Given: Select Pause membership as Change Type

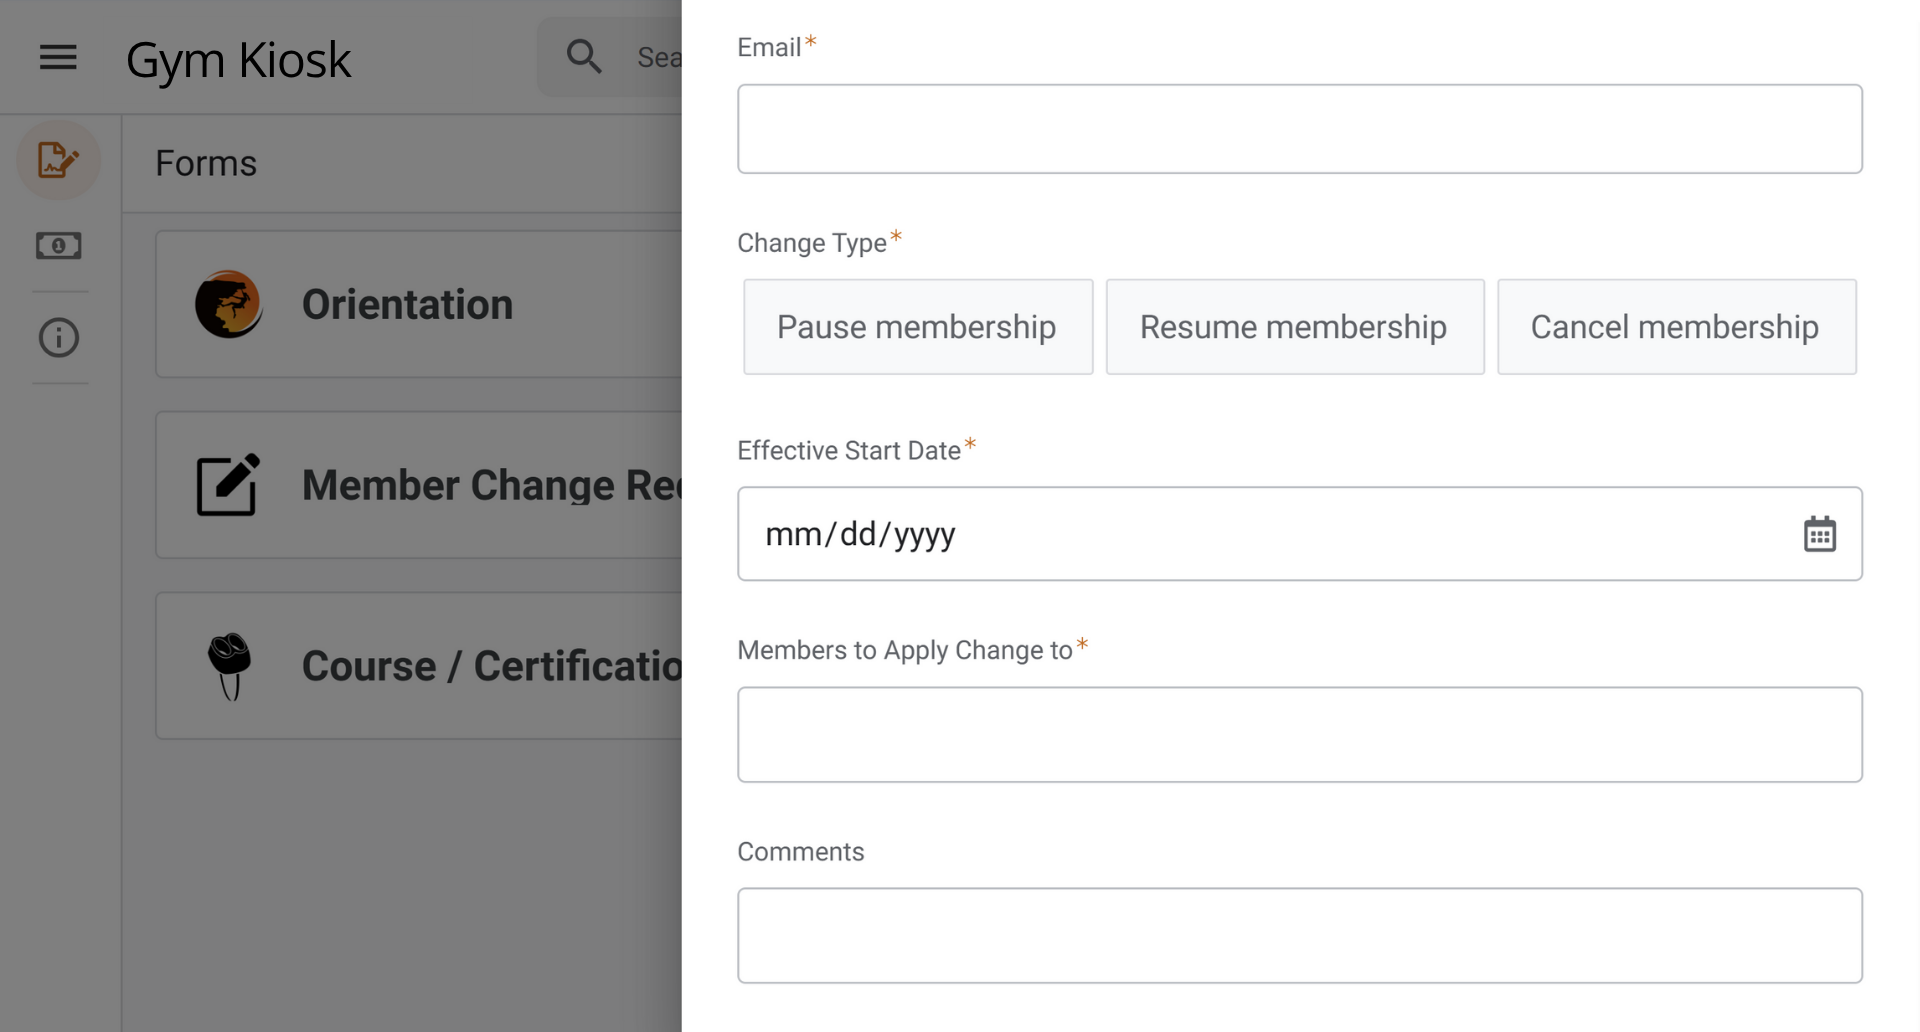Looking at the screenshot, I should [917, 327].
